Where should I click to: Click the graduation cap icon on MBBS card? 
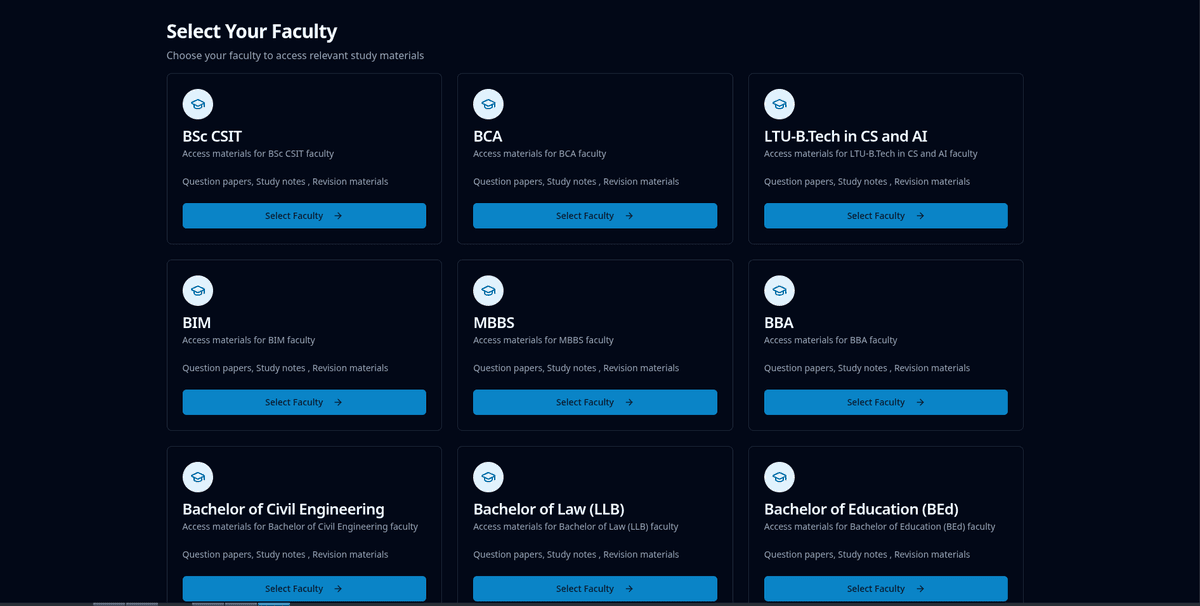488,290
